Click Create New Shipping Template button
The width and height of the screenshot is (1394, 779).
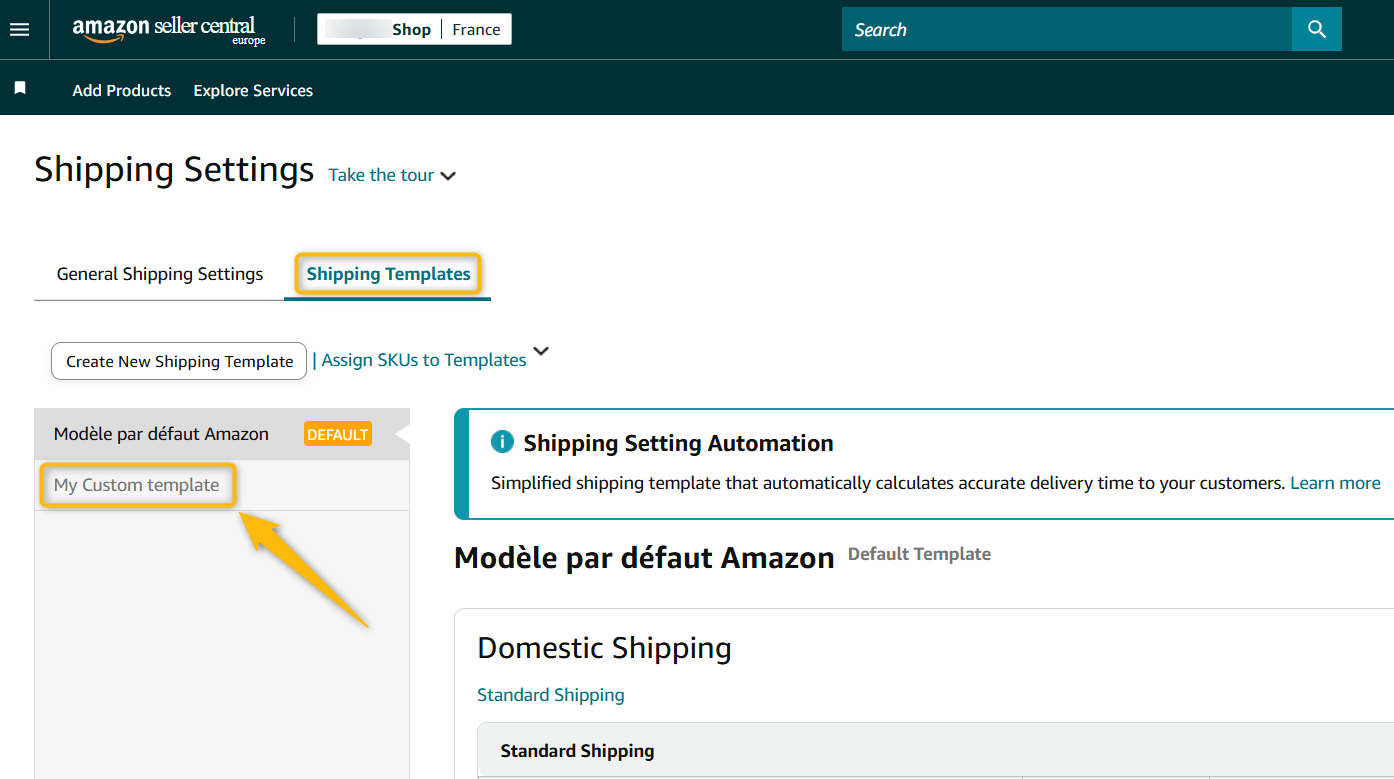coord(179,361)
